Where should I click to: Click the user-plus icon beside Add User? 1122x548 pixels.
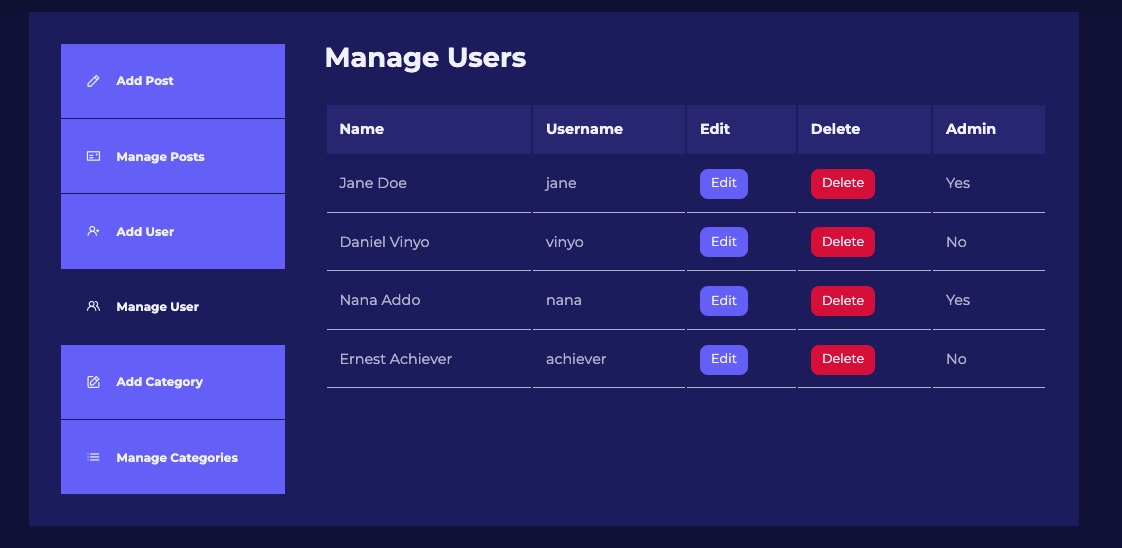93,231
